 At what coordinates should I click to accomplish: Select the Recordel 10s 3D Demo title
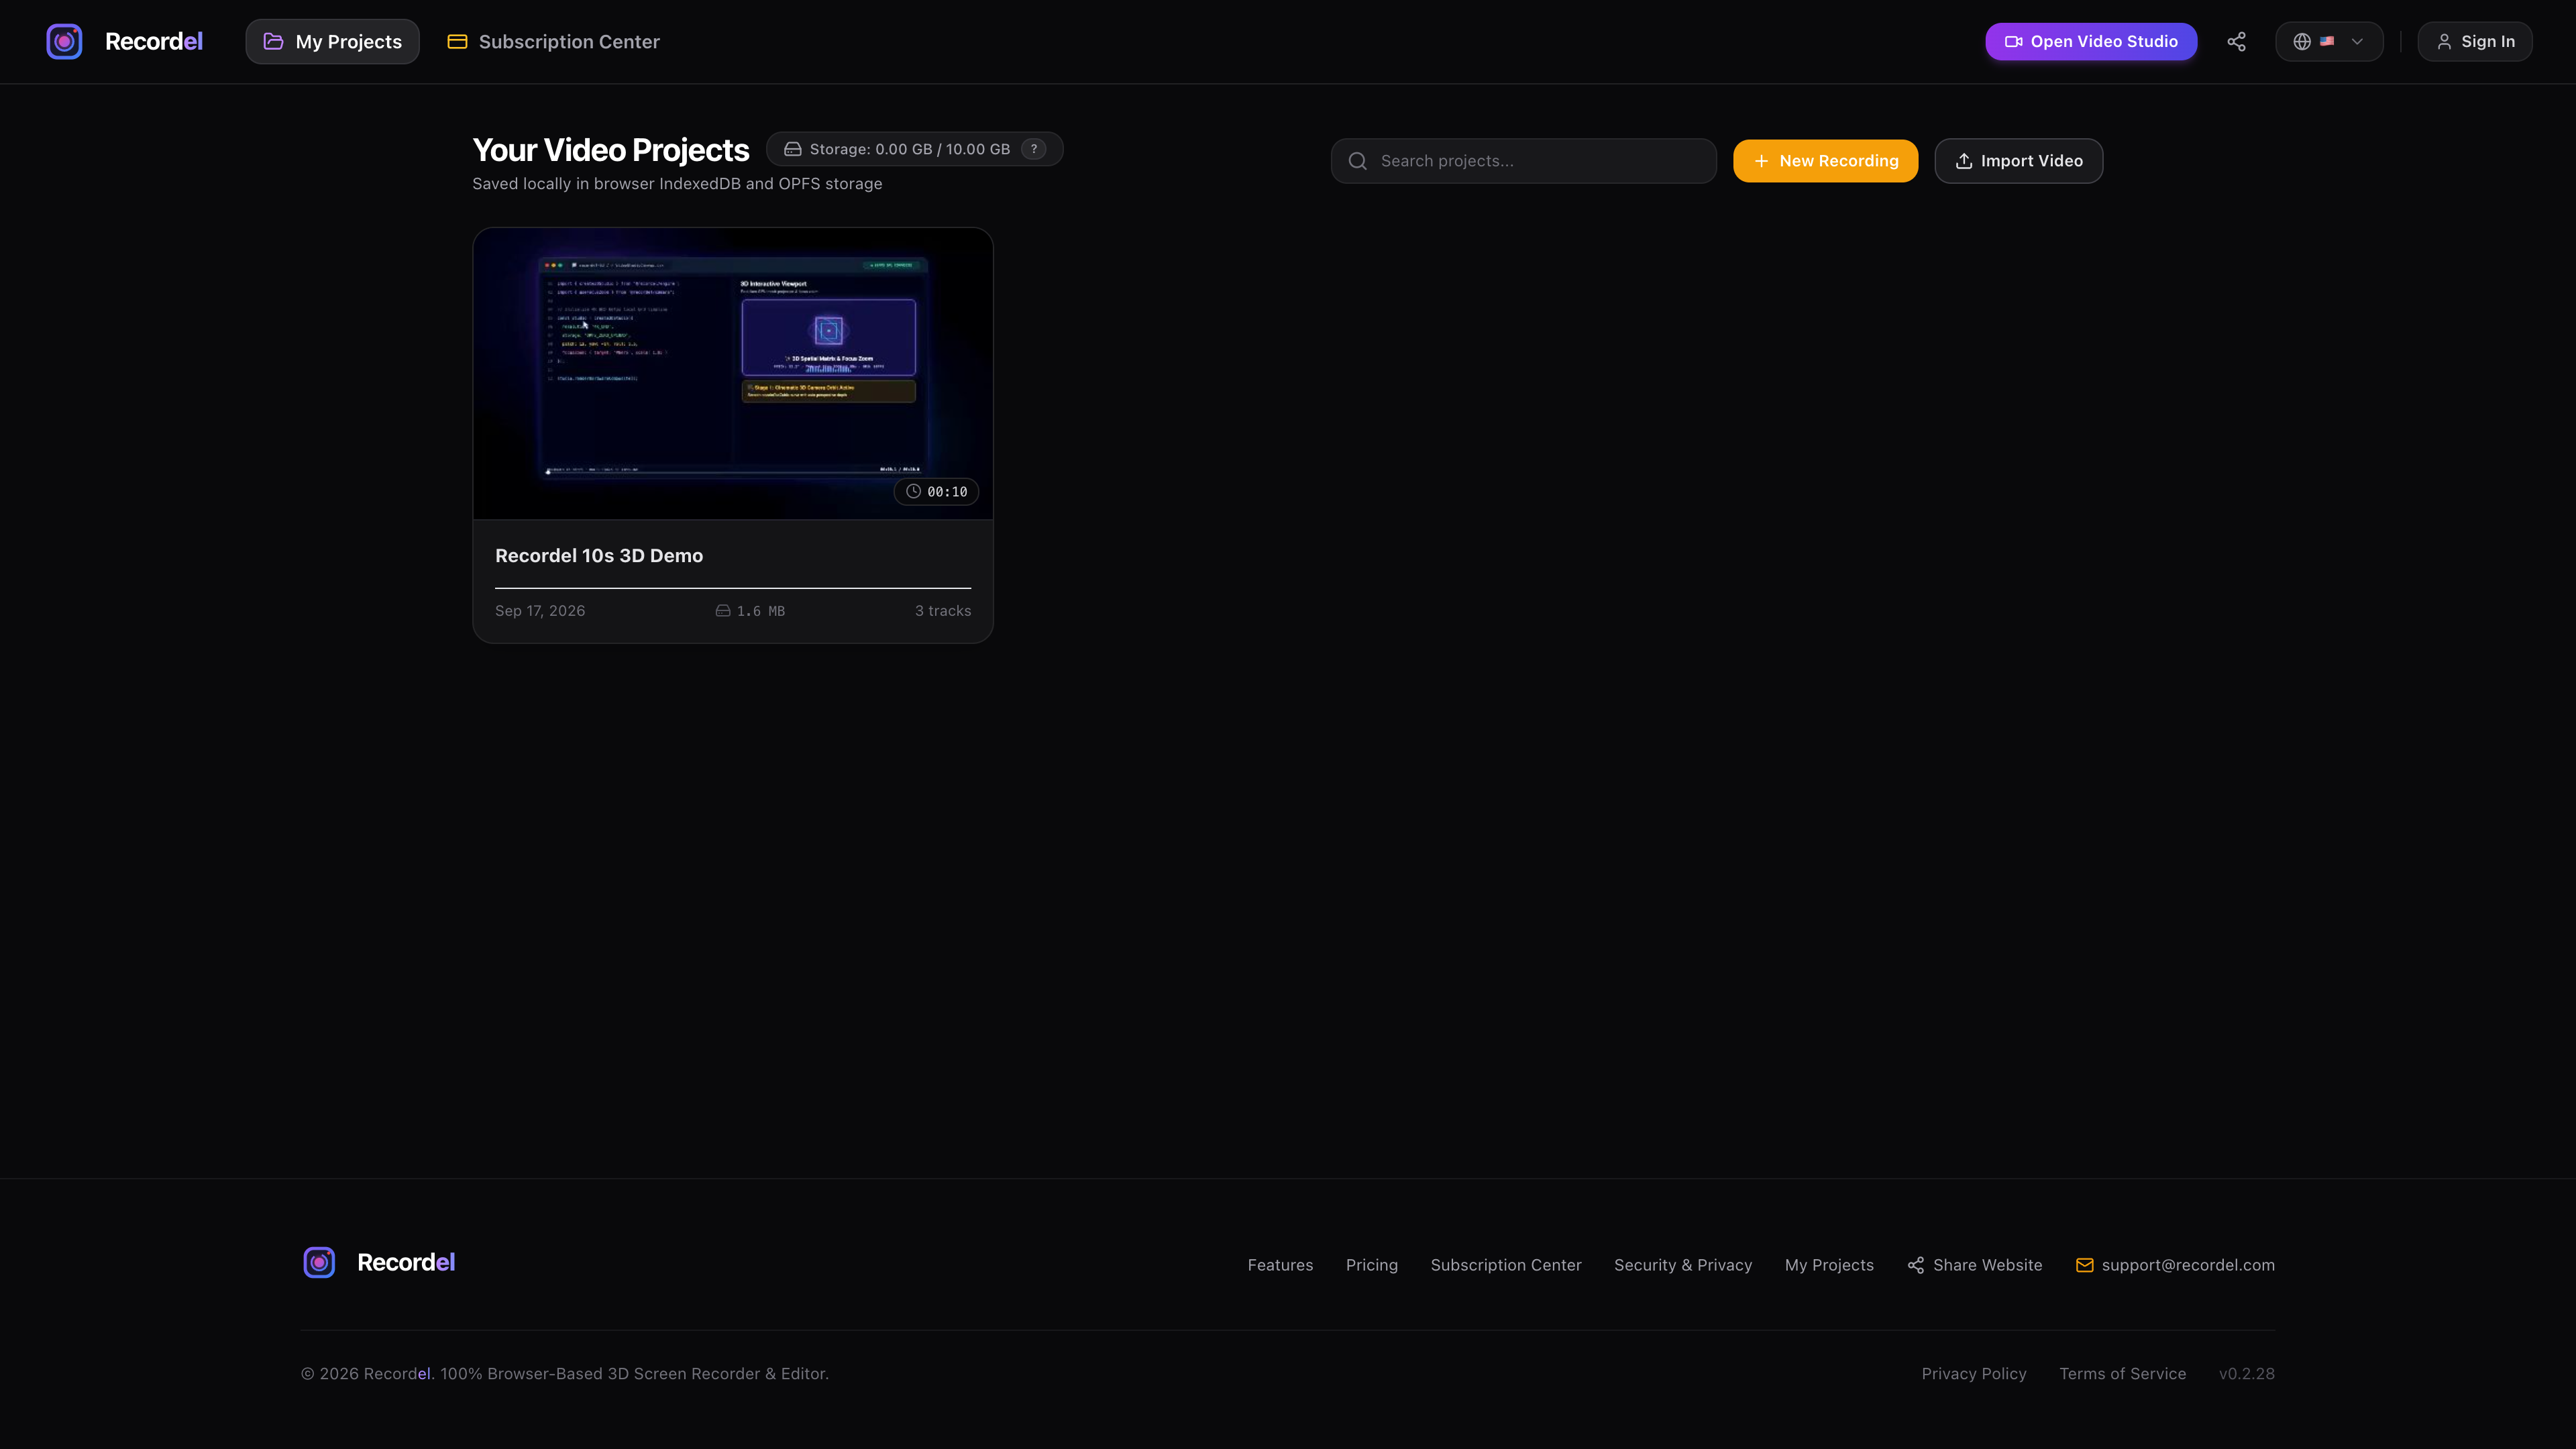599,555
